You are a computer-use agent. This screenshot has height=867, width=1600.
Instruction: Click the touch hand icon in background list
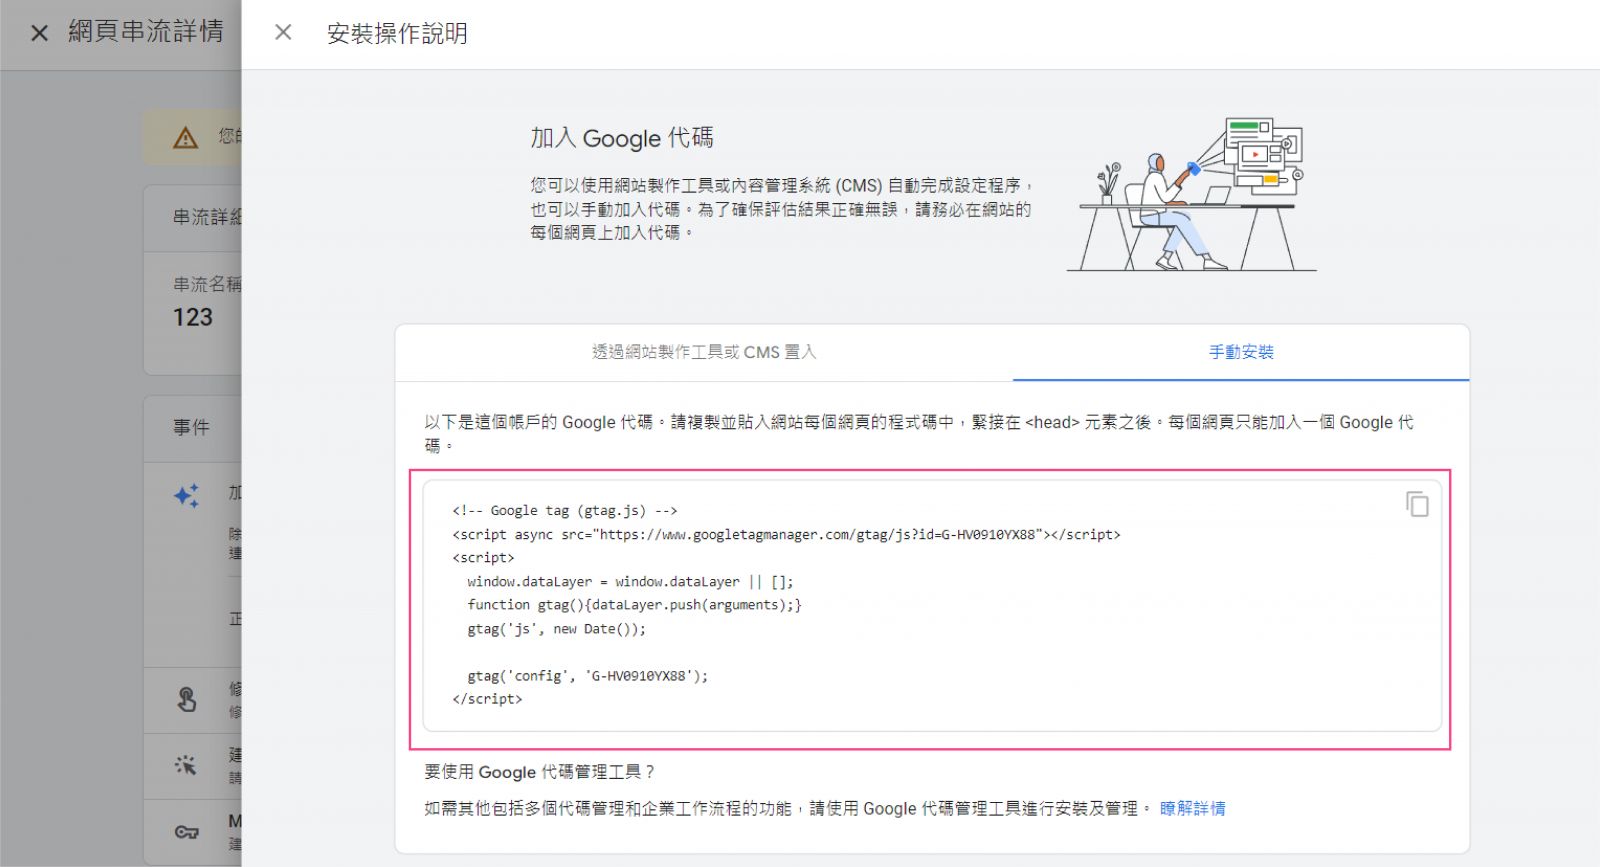187,699
